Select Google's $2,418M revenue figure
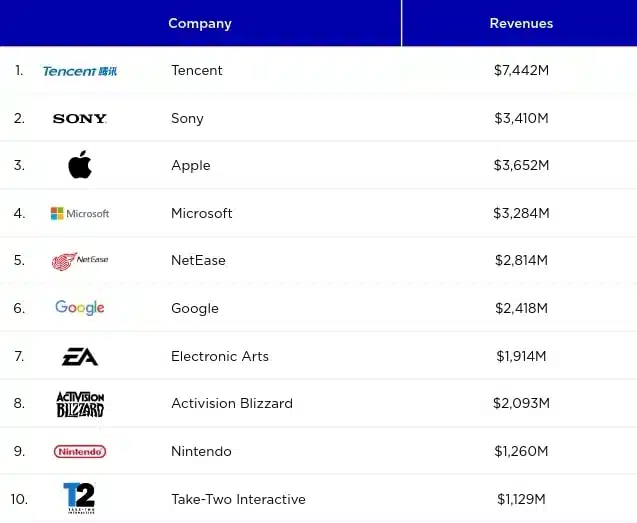The height and width of the screenshot is (523, 637). pyautogui.click(x=521, y=308)
